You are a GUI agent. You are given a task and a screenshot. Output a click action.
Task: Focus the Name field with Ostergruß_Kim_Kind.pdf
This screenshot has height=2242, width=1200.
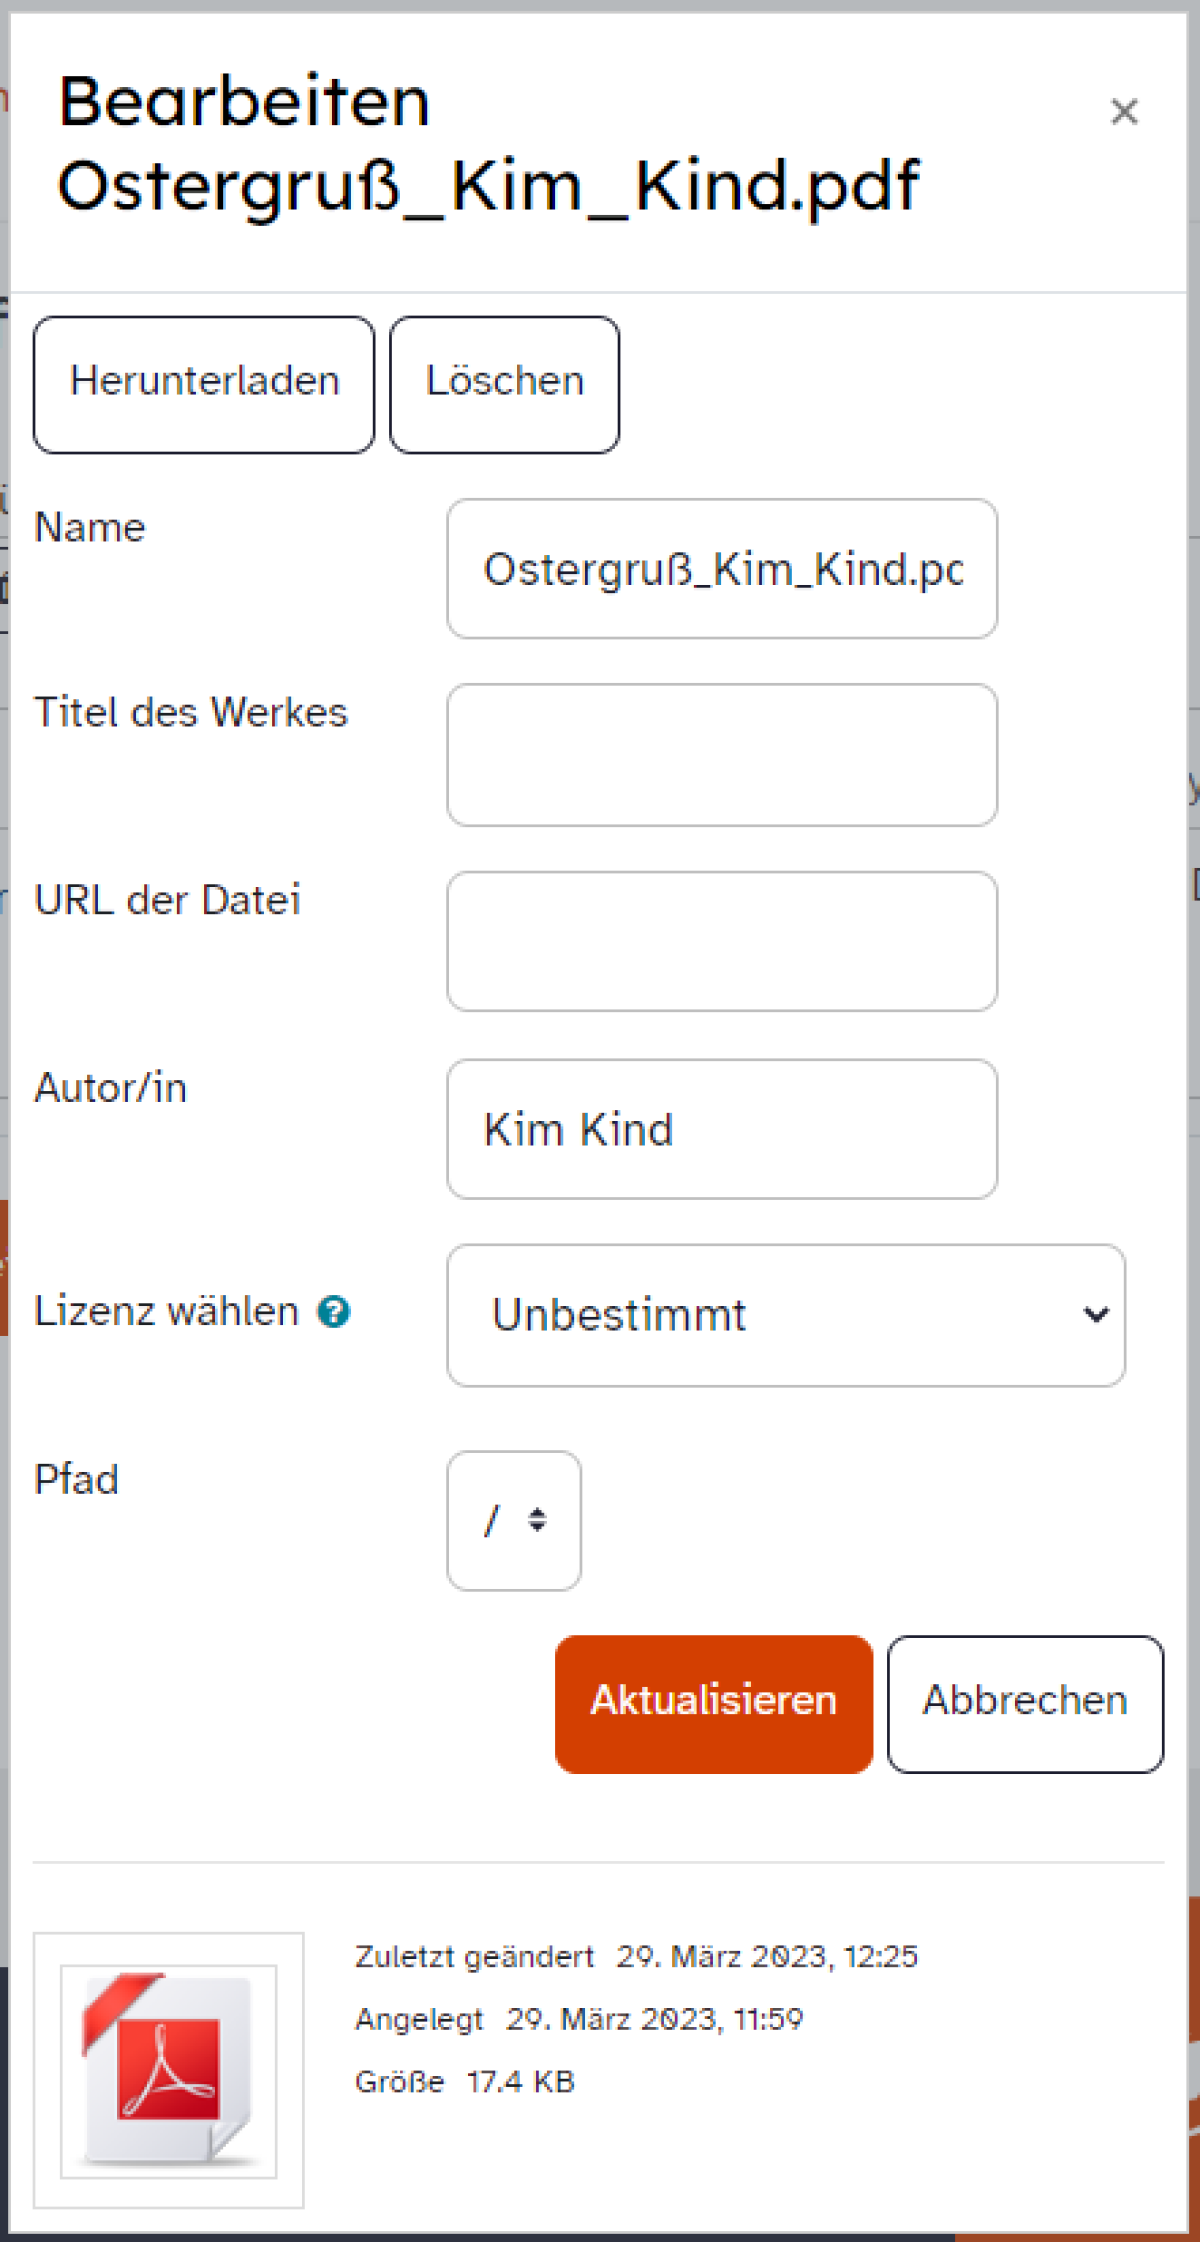pyautogui.click(x=722, y=568)
